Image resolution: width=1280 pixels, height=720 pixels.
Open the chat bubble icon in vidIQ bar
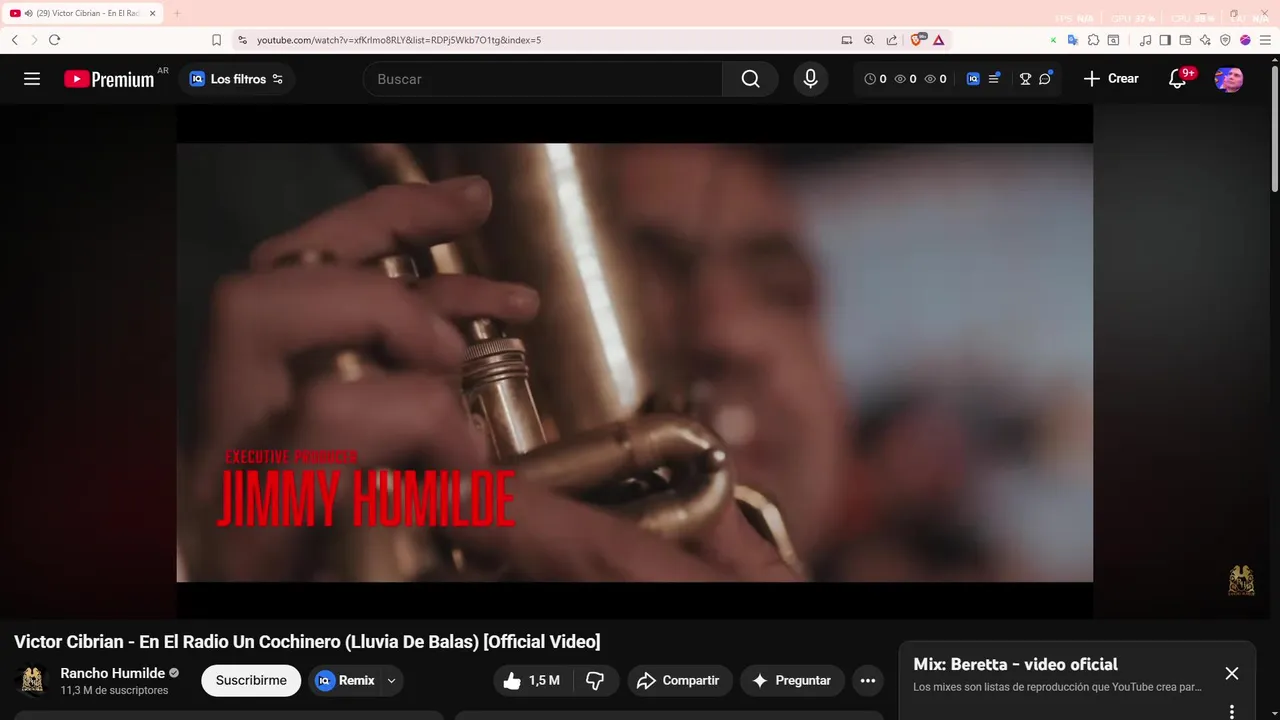tap(1045, 78)
